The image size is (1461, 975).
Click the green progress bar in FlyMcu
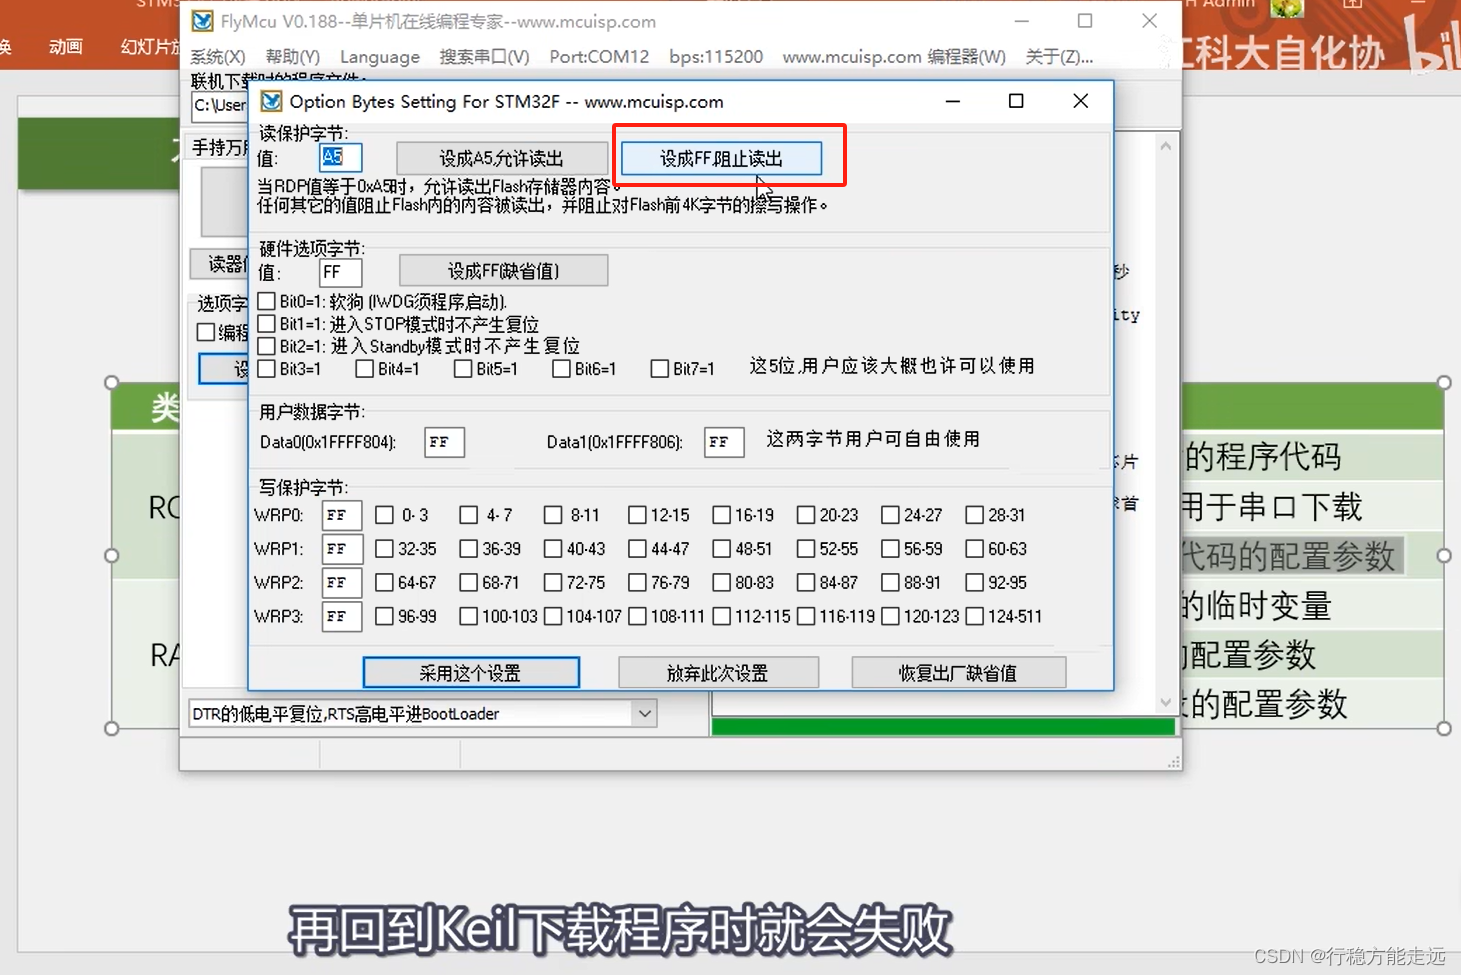tap(943, 727)
